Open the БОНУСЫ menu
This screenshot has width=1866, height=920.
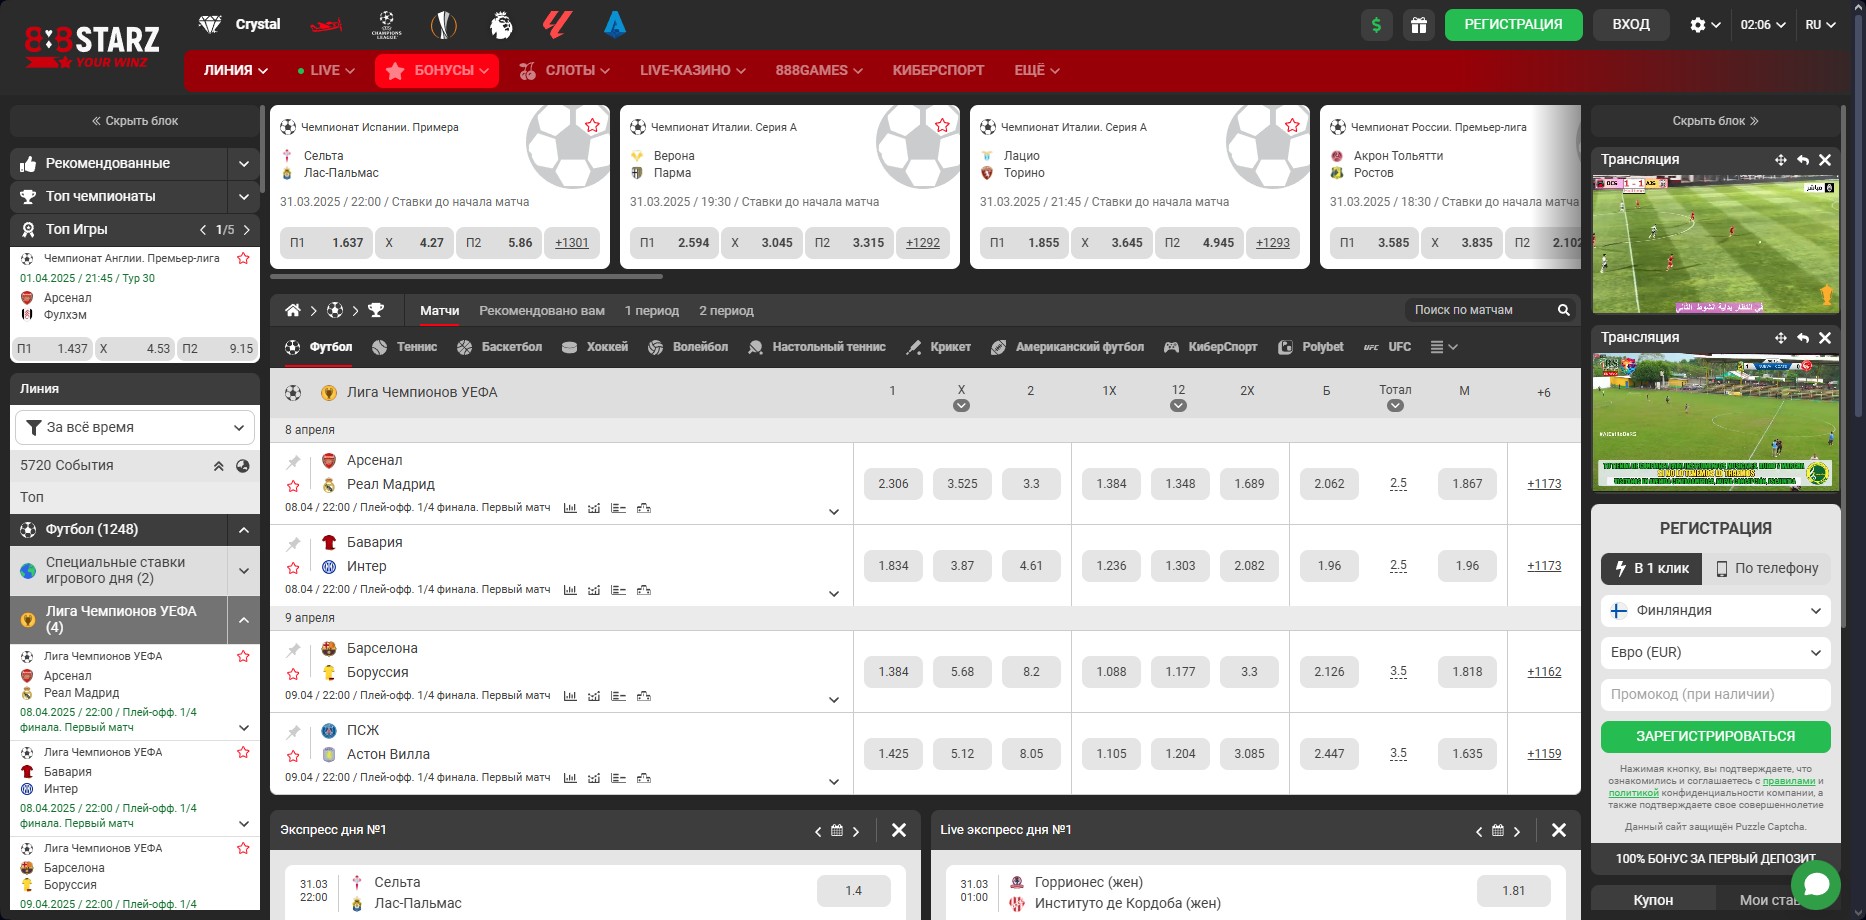tap(437, 70)
